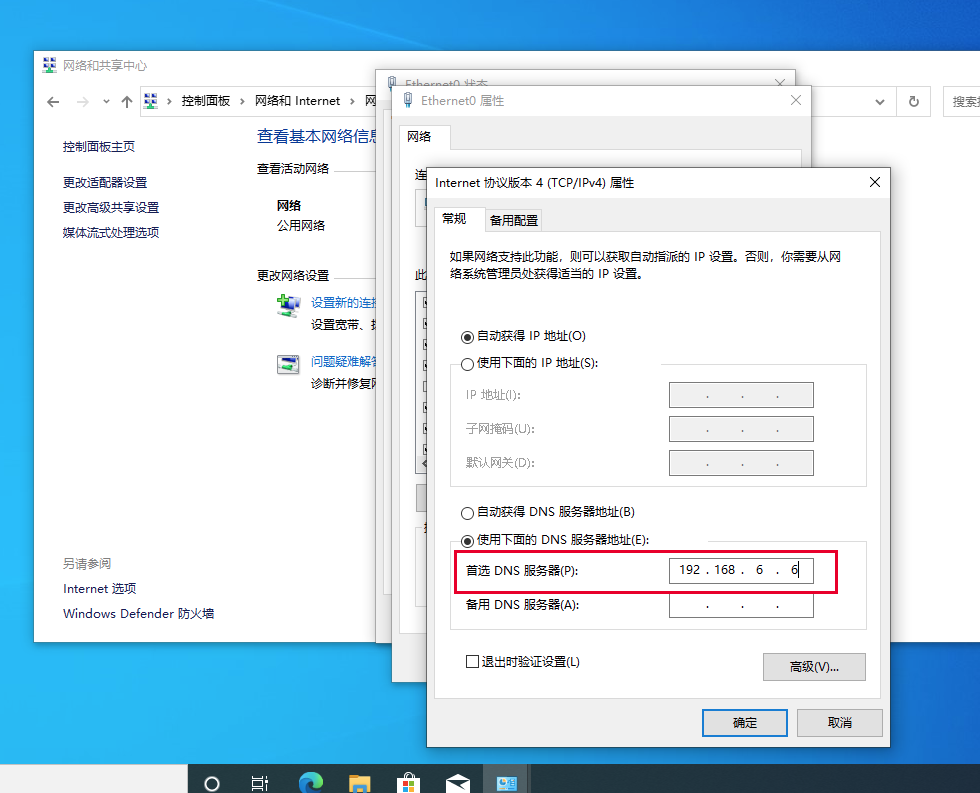The width and height of the screenshot is (980, 793).
Task: Expand the chevron after 控制面板 breadcrumb
Action: pos(243,101)
